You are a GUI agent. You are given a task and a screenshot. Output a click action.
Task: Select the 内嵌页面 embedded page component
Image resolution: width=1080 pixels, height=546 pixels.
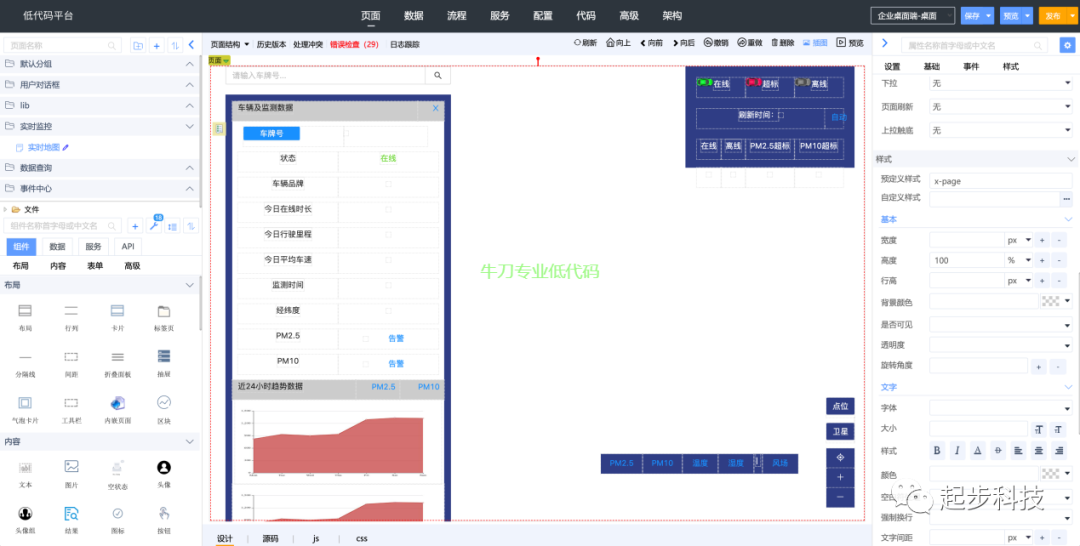tap(118, 403)
